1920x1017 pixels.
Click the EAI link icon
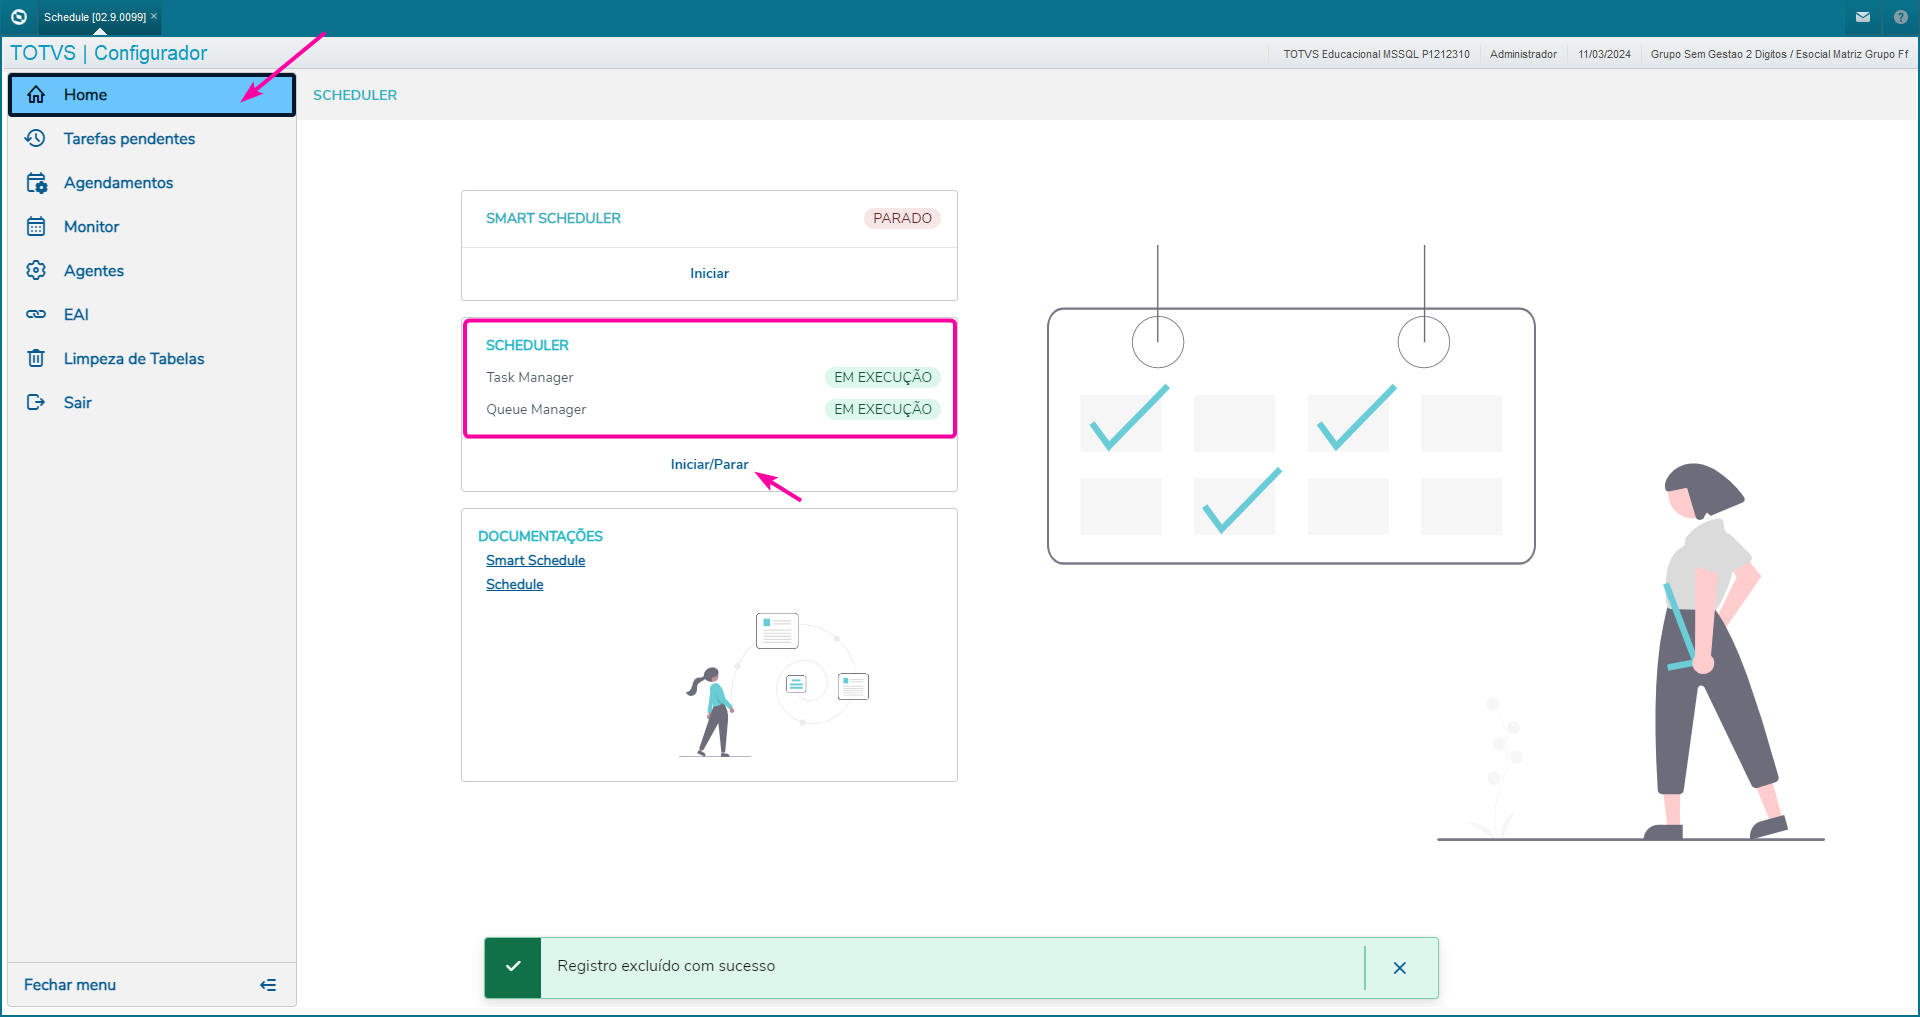click(x=36, y=315)
